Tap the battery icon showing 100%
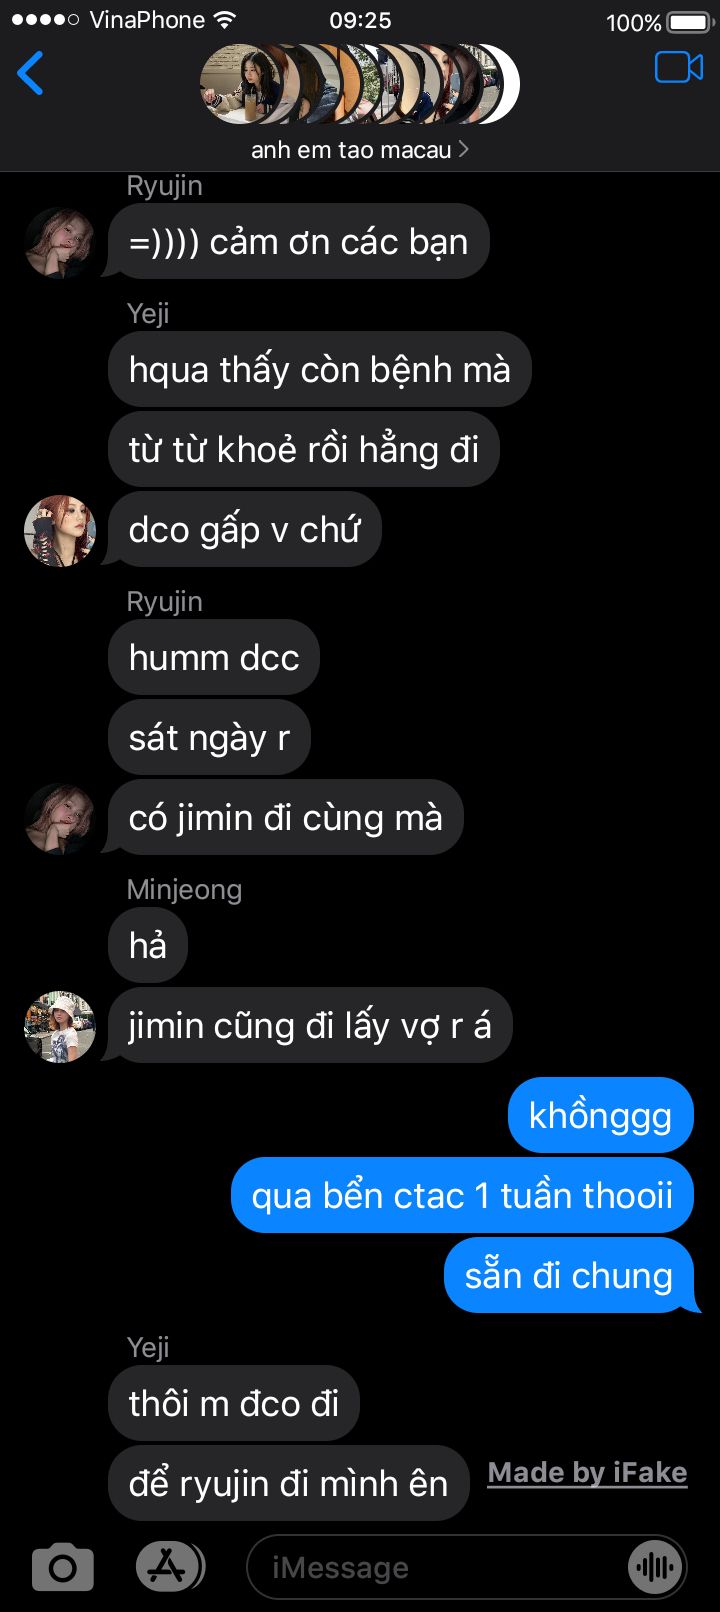 click(688, 21)
